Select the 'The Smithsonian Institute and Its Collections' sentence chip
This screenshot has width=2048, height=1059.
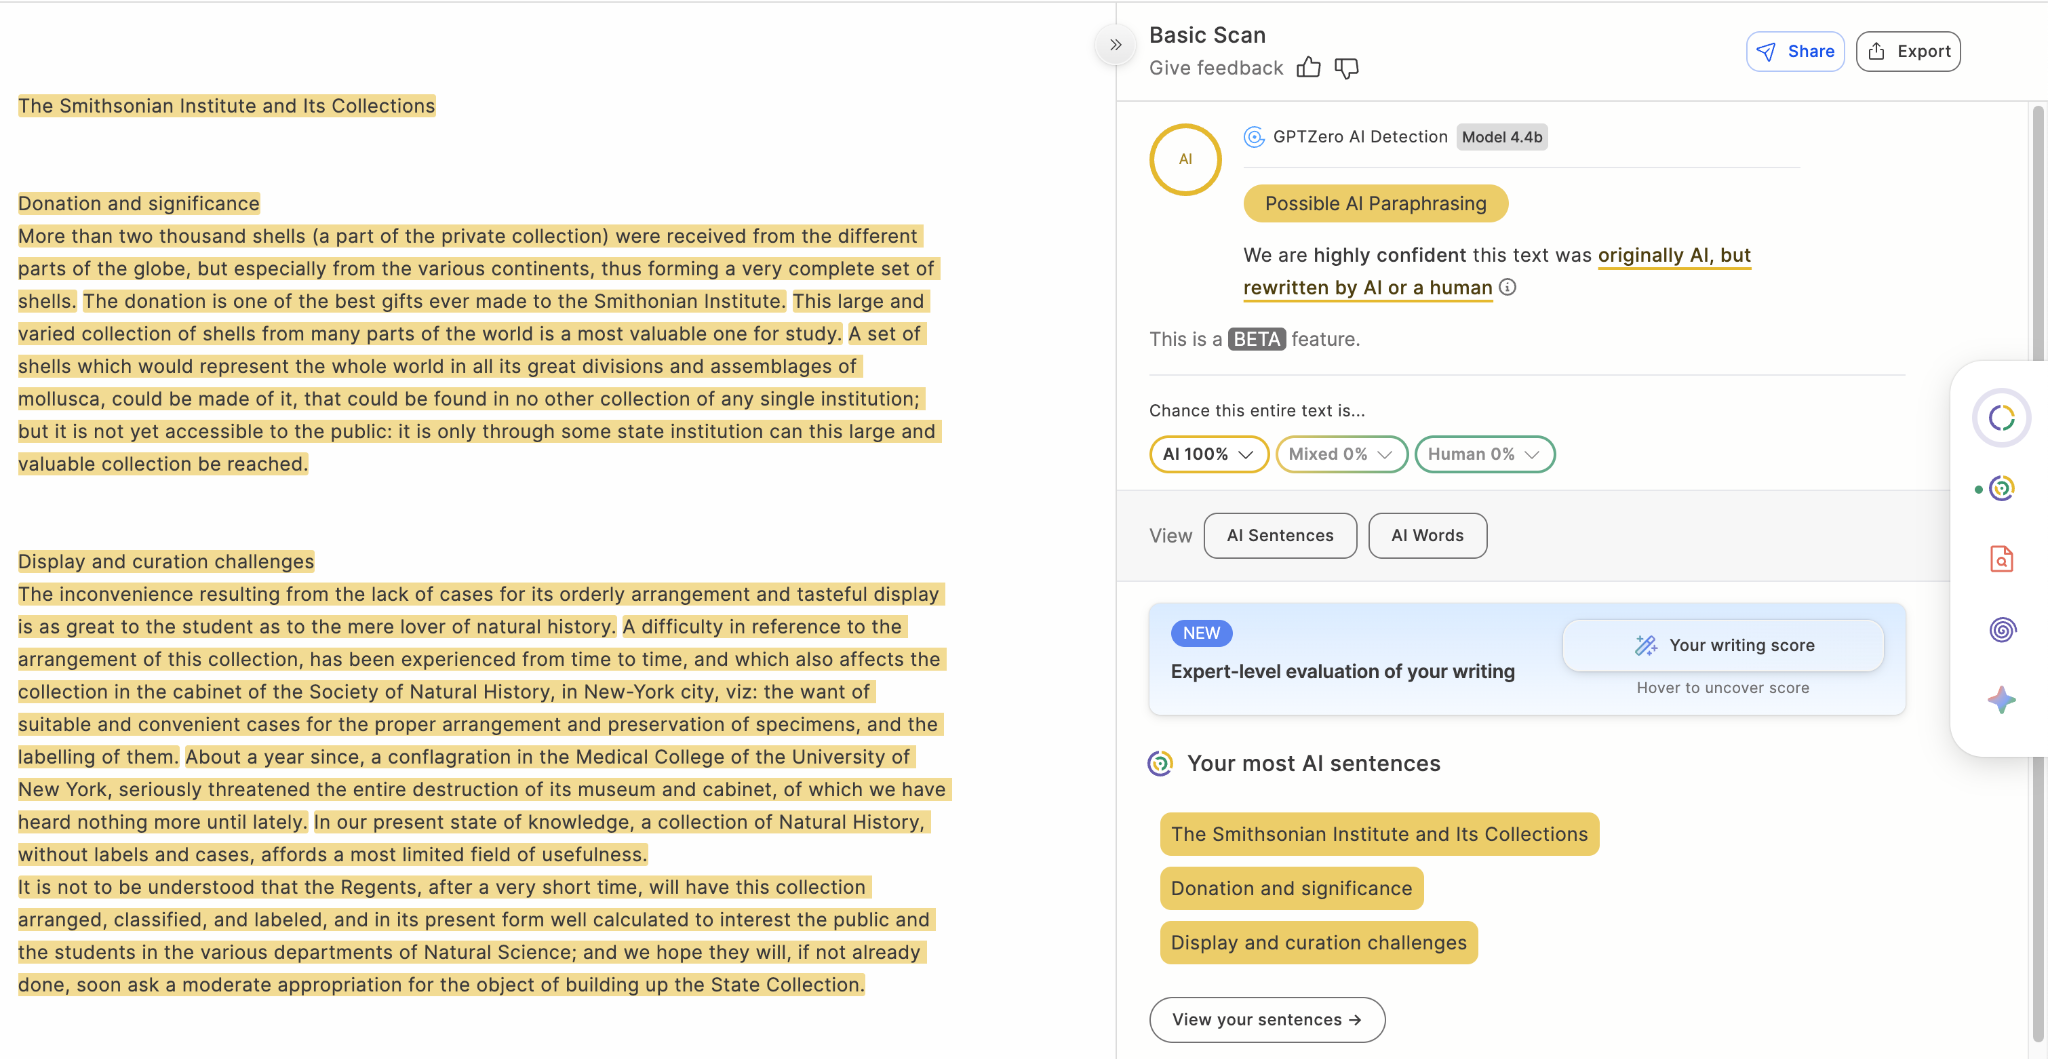(1379, 835)
